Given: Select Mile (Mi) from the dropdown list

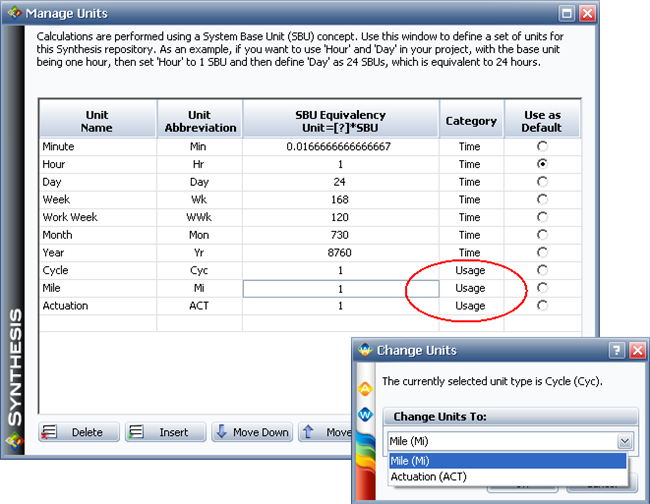Looking at the screenshot, I should pos(506,460).
